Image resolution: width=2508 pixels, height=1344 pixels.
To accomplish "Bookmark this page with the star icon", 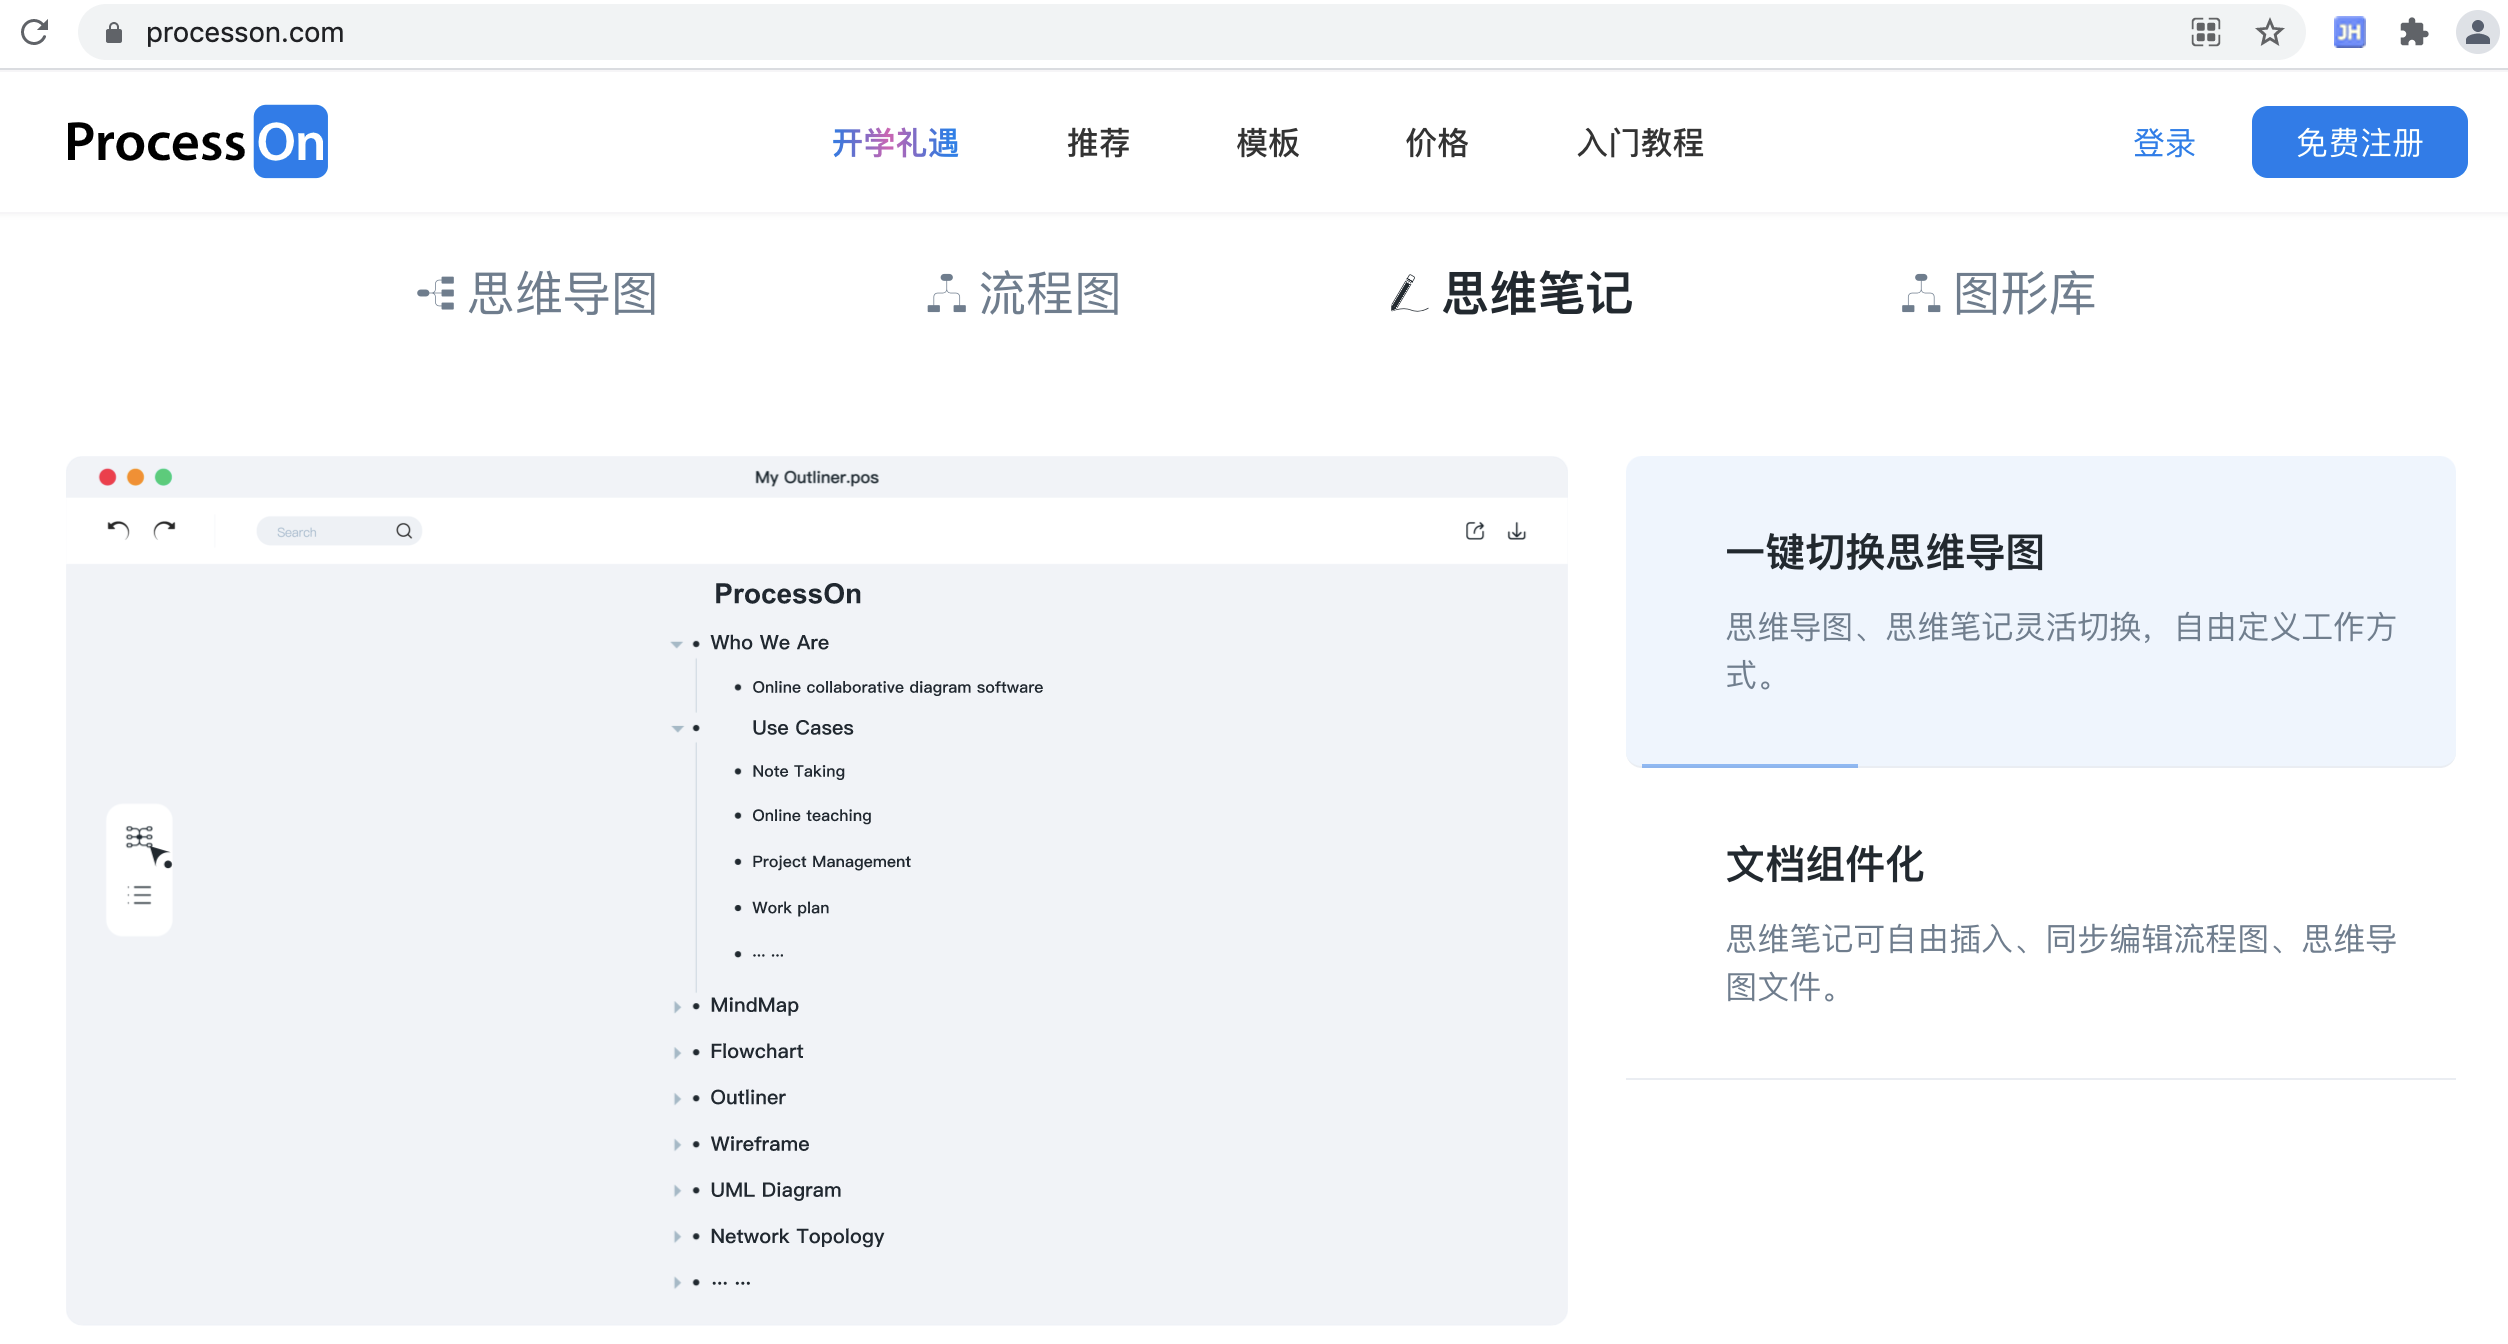I will (2270, 33).
